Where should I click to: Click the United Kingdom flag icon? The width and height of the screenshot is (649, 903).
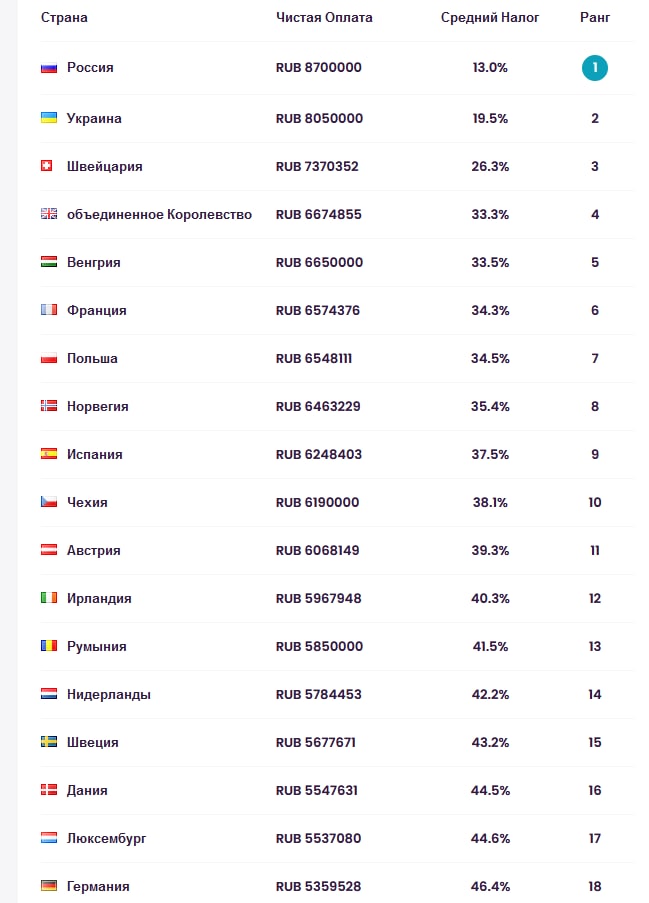pyautogui.click(x=49, y=214)
